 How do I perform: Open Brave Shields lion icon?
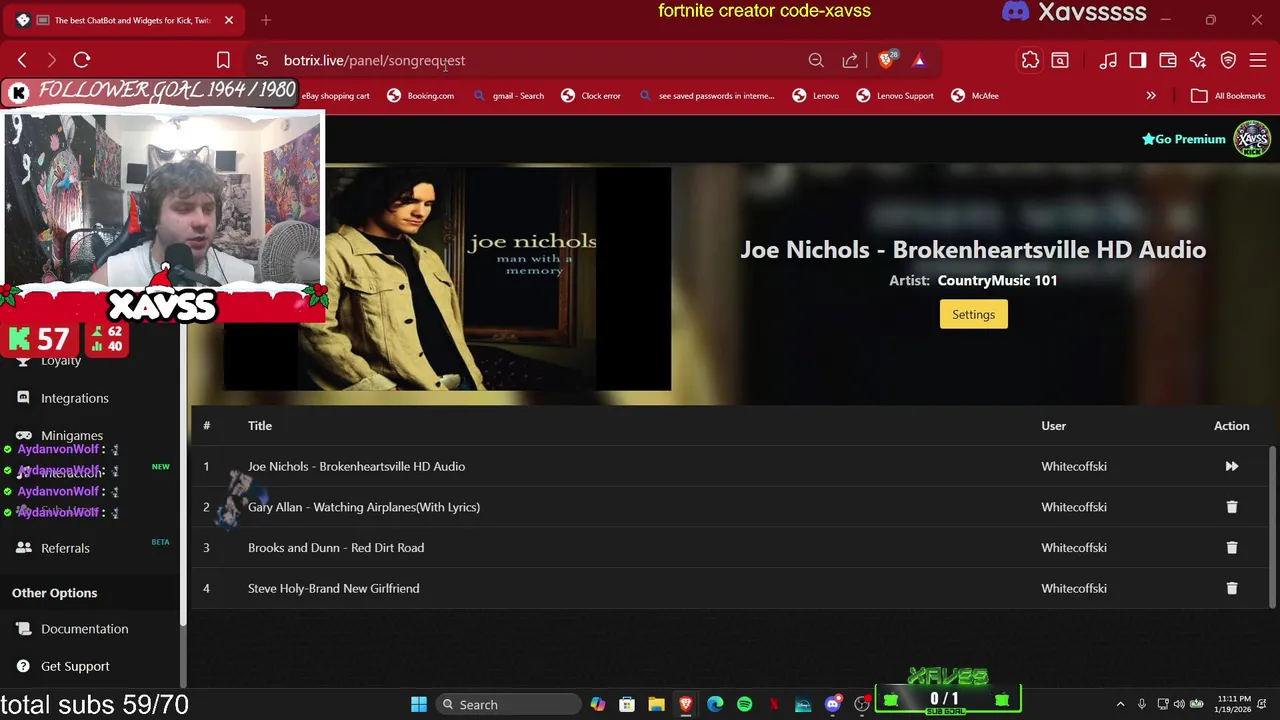tap(885, 60)
